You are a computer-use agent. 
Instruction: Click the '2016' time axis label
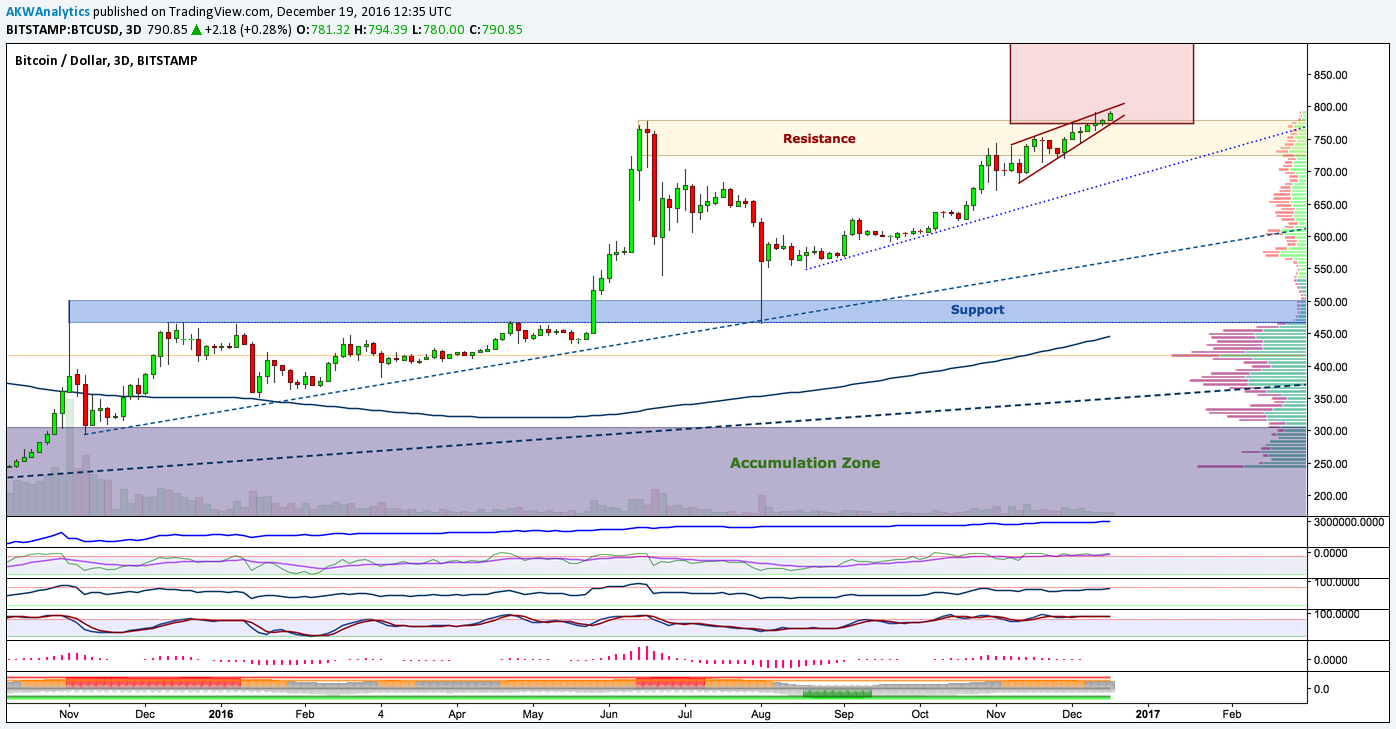pyautogui.click(x=221, y=715)
